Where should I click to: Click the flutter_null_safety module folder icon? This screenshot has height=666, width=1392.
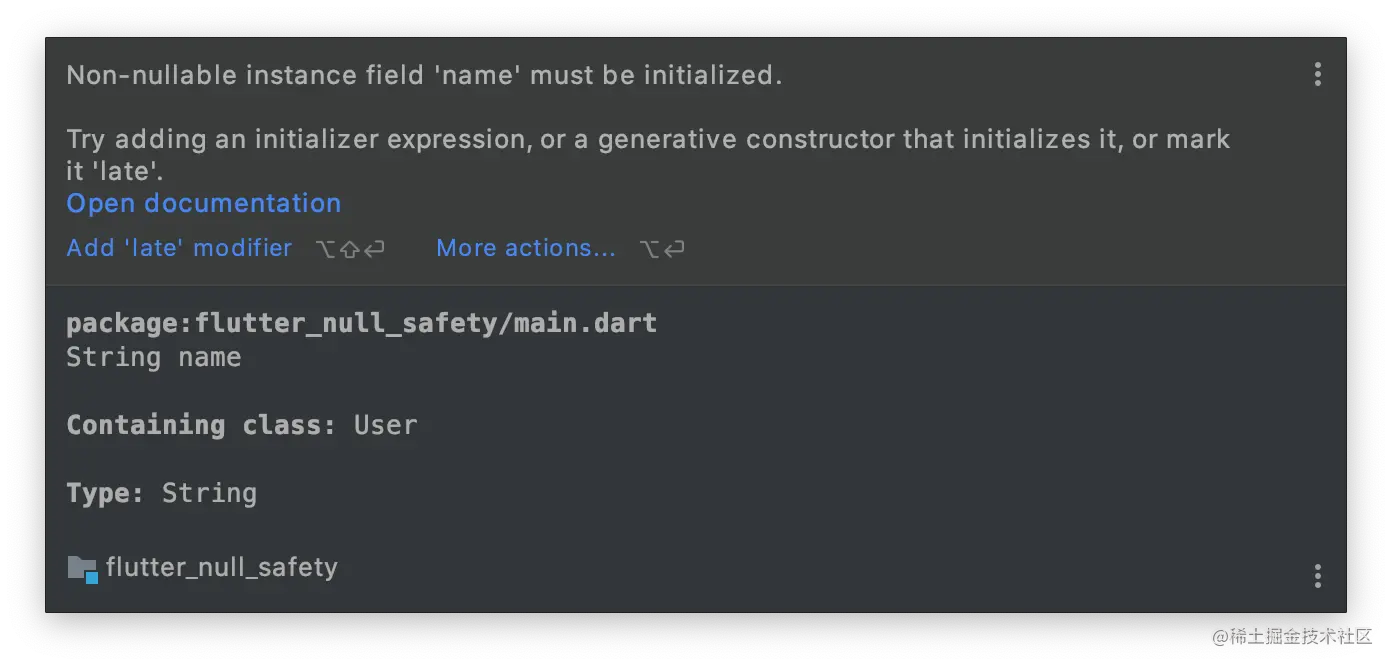click(x=82, y=569)
